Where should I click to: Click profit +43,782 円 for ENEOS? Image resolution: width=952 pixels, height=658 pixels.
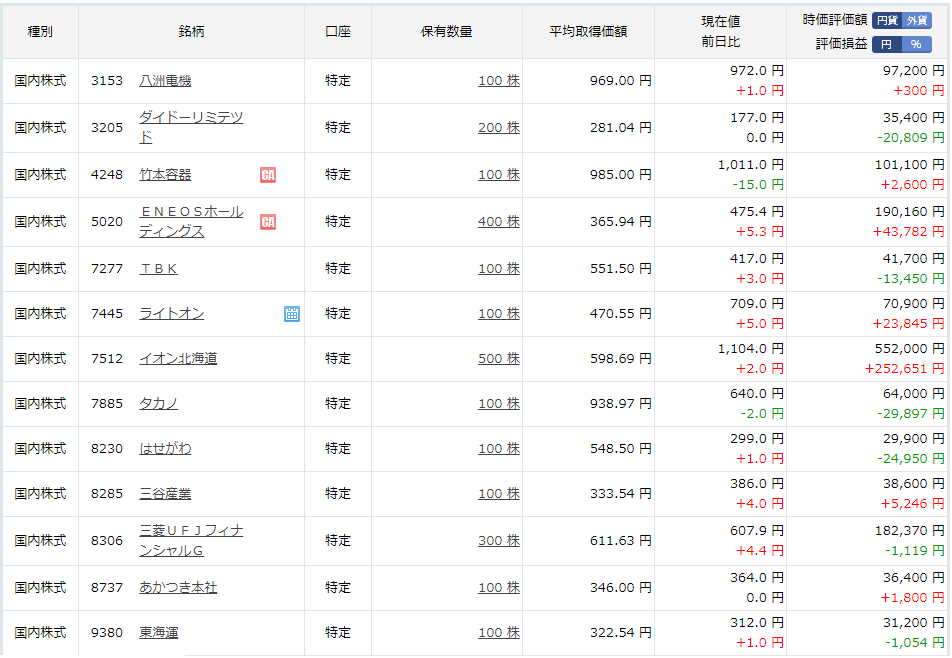coord(909,231)
